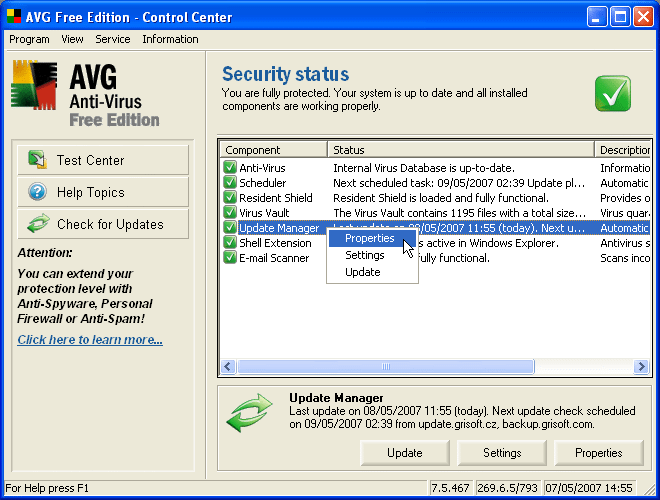Screen dimensions: 660x500
Task: Click the bottom Update button
Action: [405, 453]
